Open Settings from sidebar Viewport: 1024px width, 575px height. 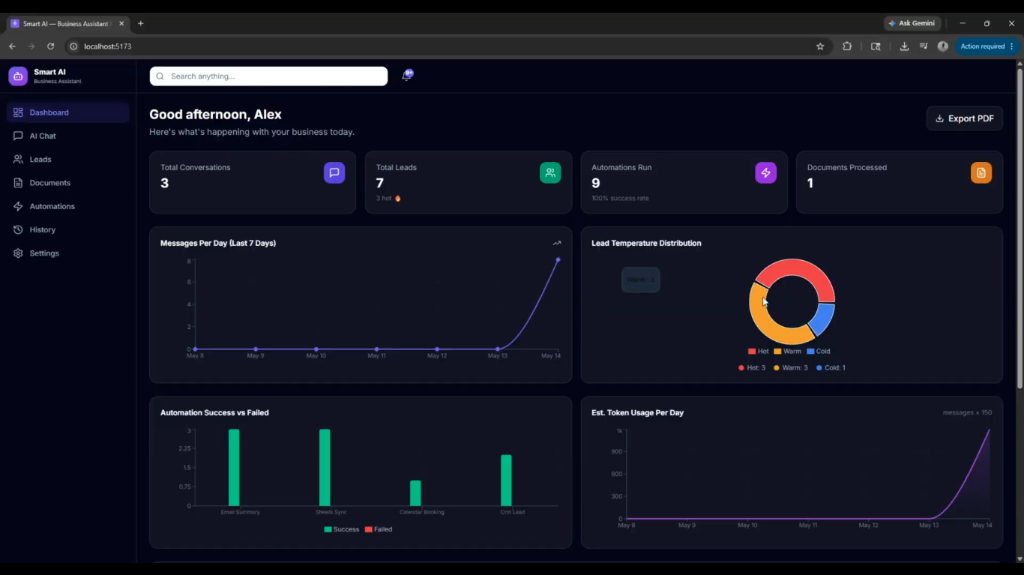point(68,254)
